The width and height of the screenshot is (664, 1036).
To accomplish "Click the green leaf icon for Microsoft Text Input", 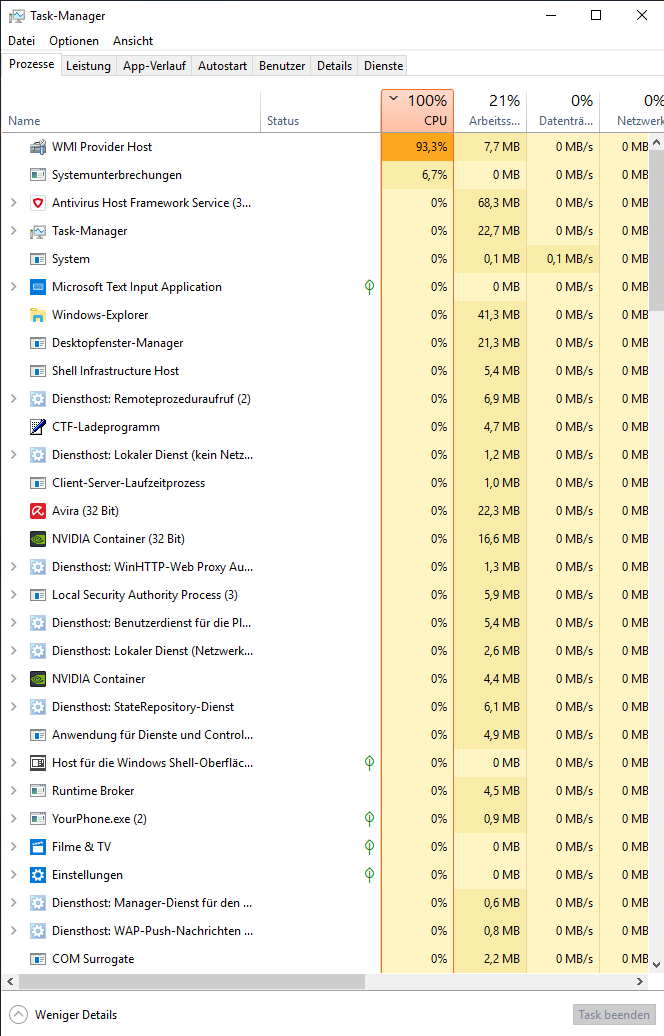I will pos(369,287).
